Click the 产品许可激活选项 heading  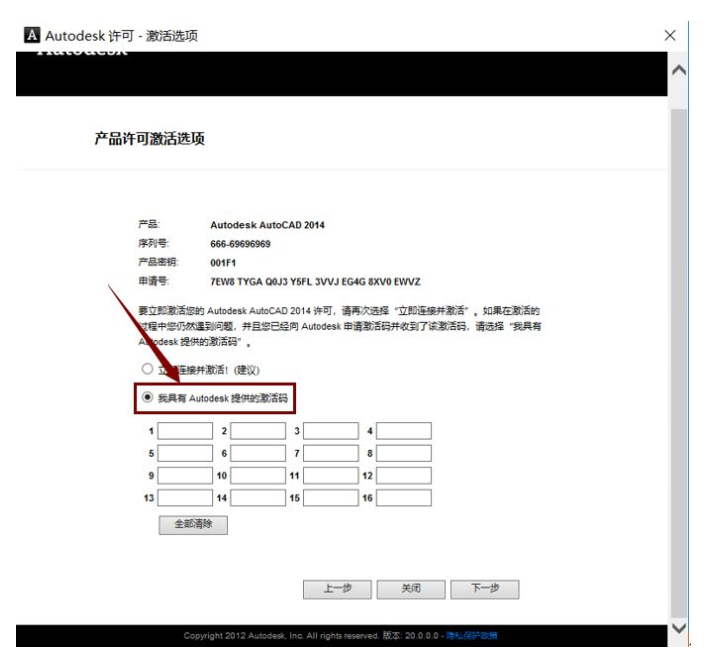[149, 138]
